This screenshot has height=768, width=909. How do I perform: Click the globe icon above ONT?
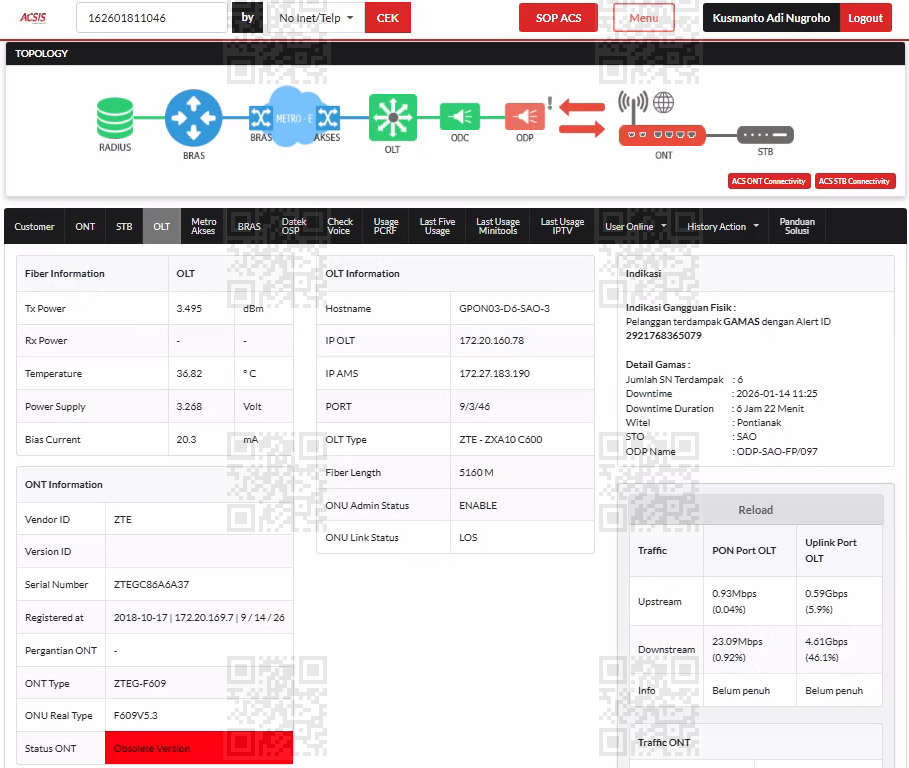point(664,103)
